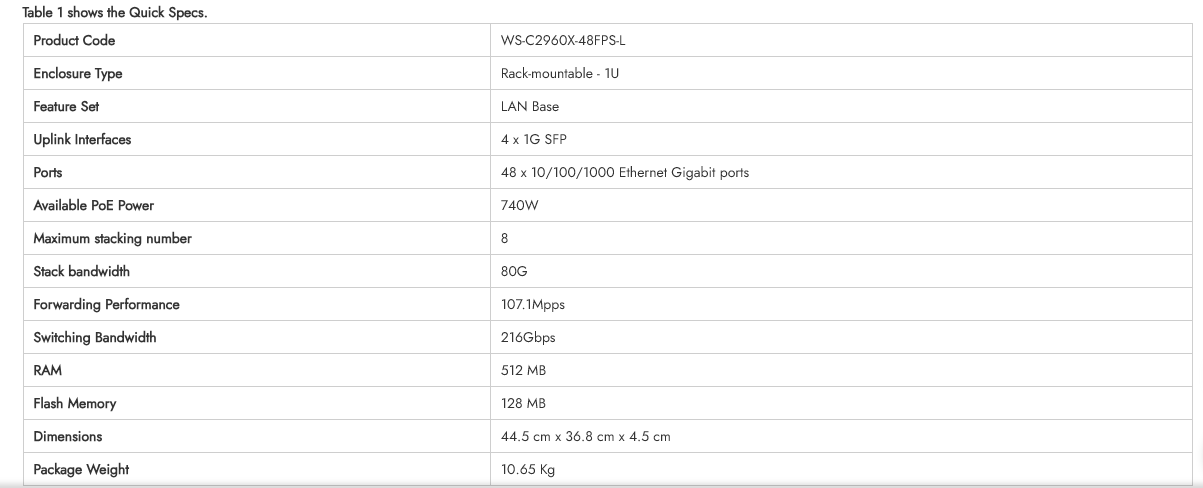The height and width of the screenshot is (488, 1203).
Task: Select the WS-C2960X-48FPS-L product code value
Action: [568, 41]
